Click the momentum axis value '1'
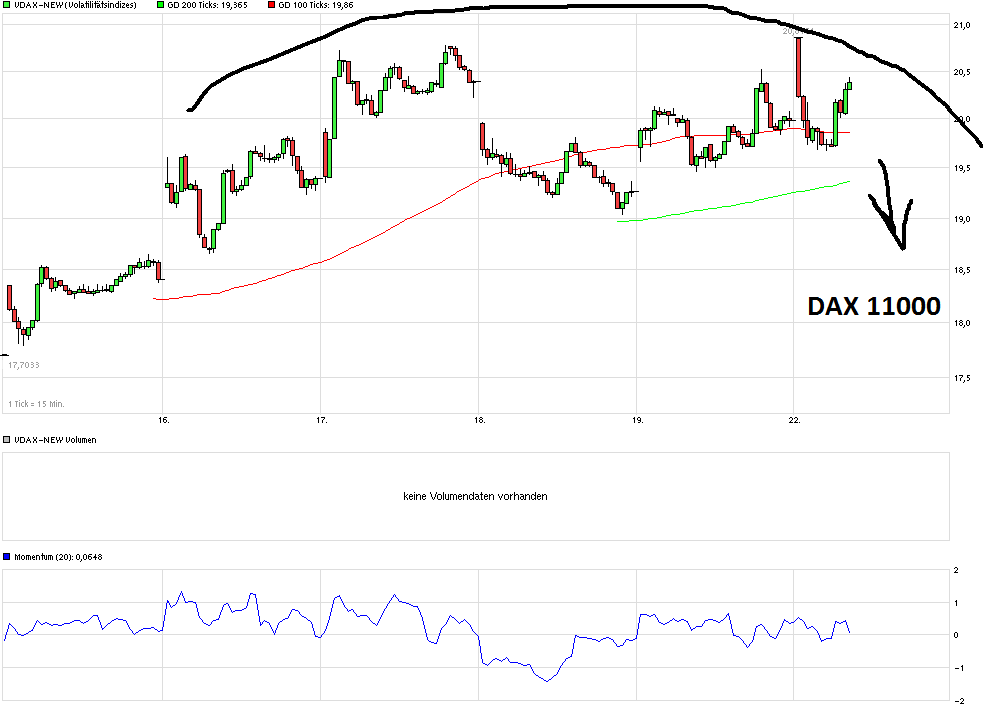 (956, 603)
